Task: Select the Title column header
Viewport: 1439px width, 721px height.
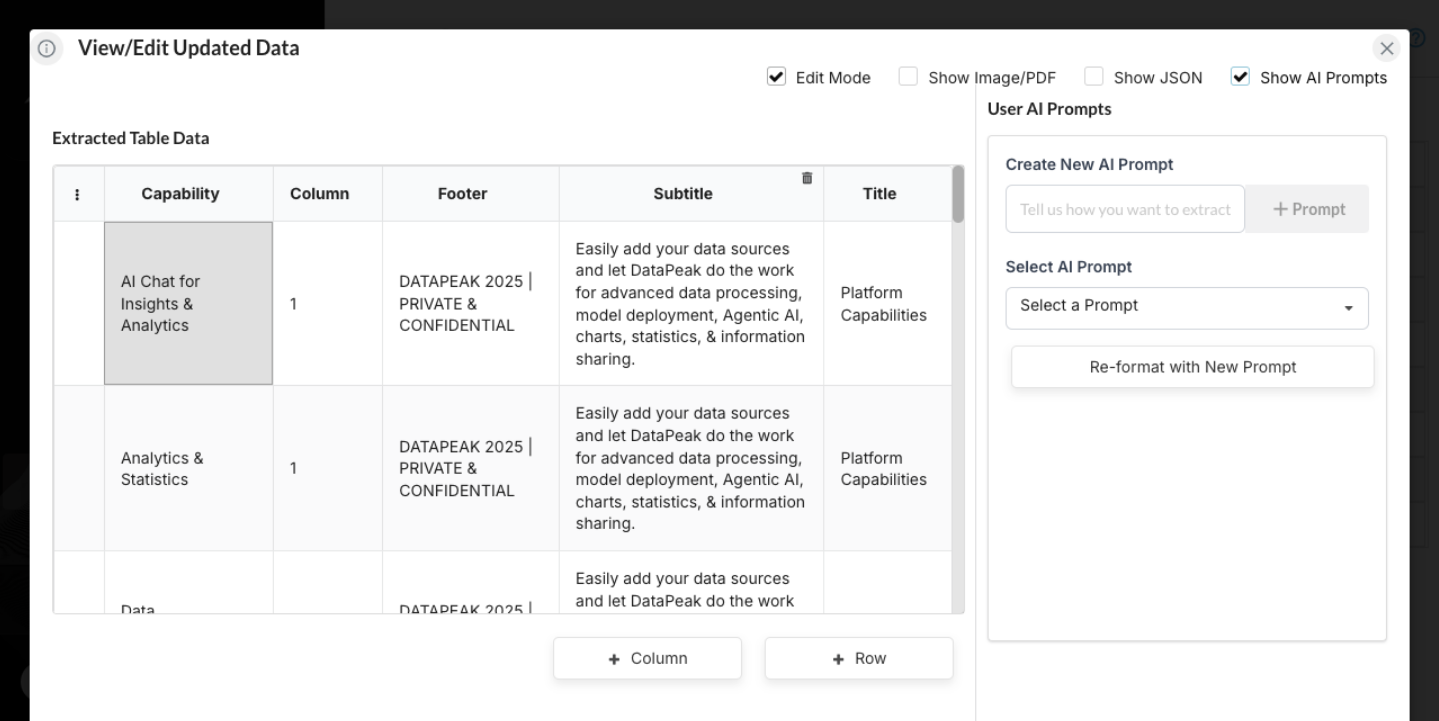Action: pyautogui.click(x=887, y=194)
